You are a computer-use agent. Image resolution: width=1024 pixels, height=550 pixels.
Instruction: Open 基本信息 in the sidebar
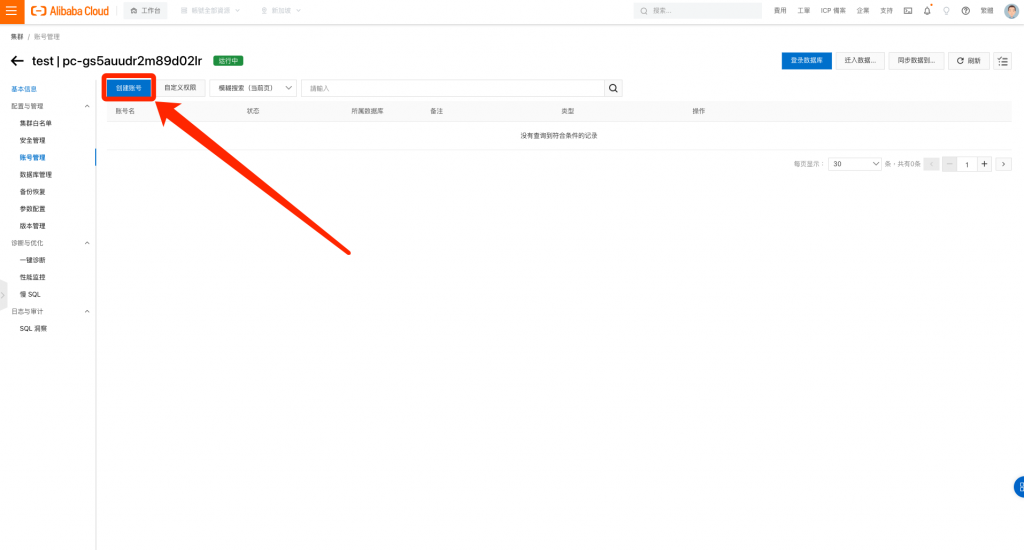24,89
